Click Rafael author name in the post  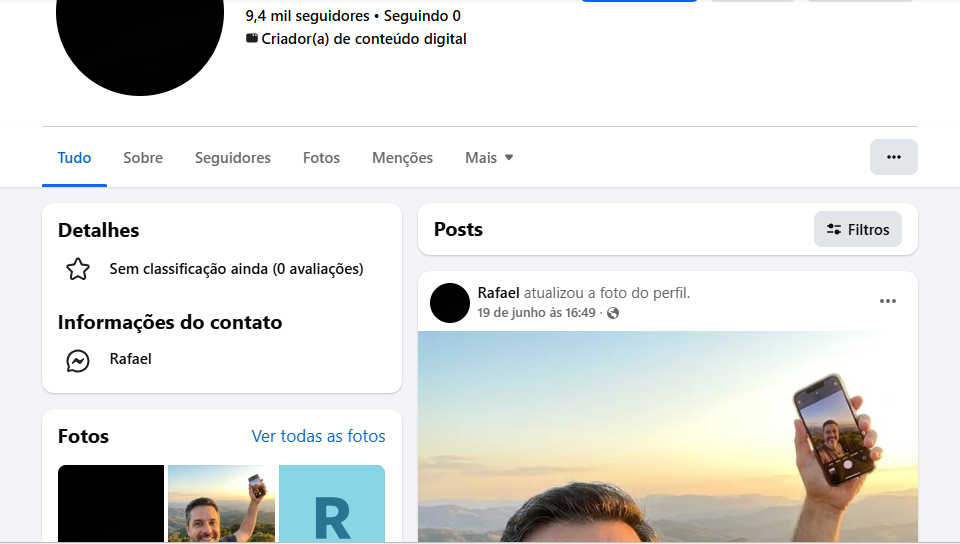pos(498,293)
